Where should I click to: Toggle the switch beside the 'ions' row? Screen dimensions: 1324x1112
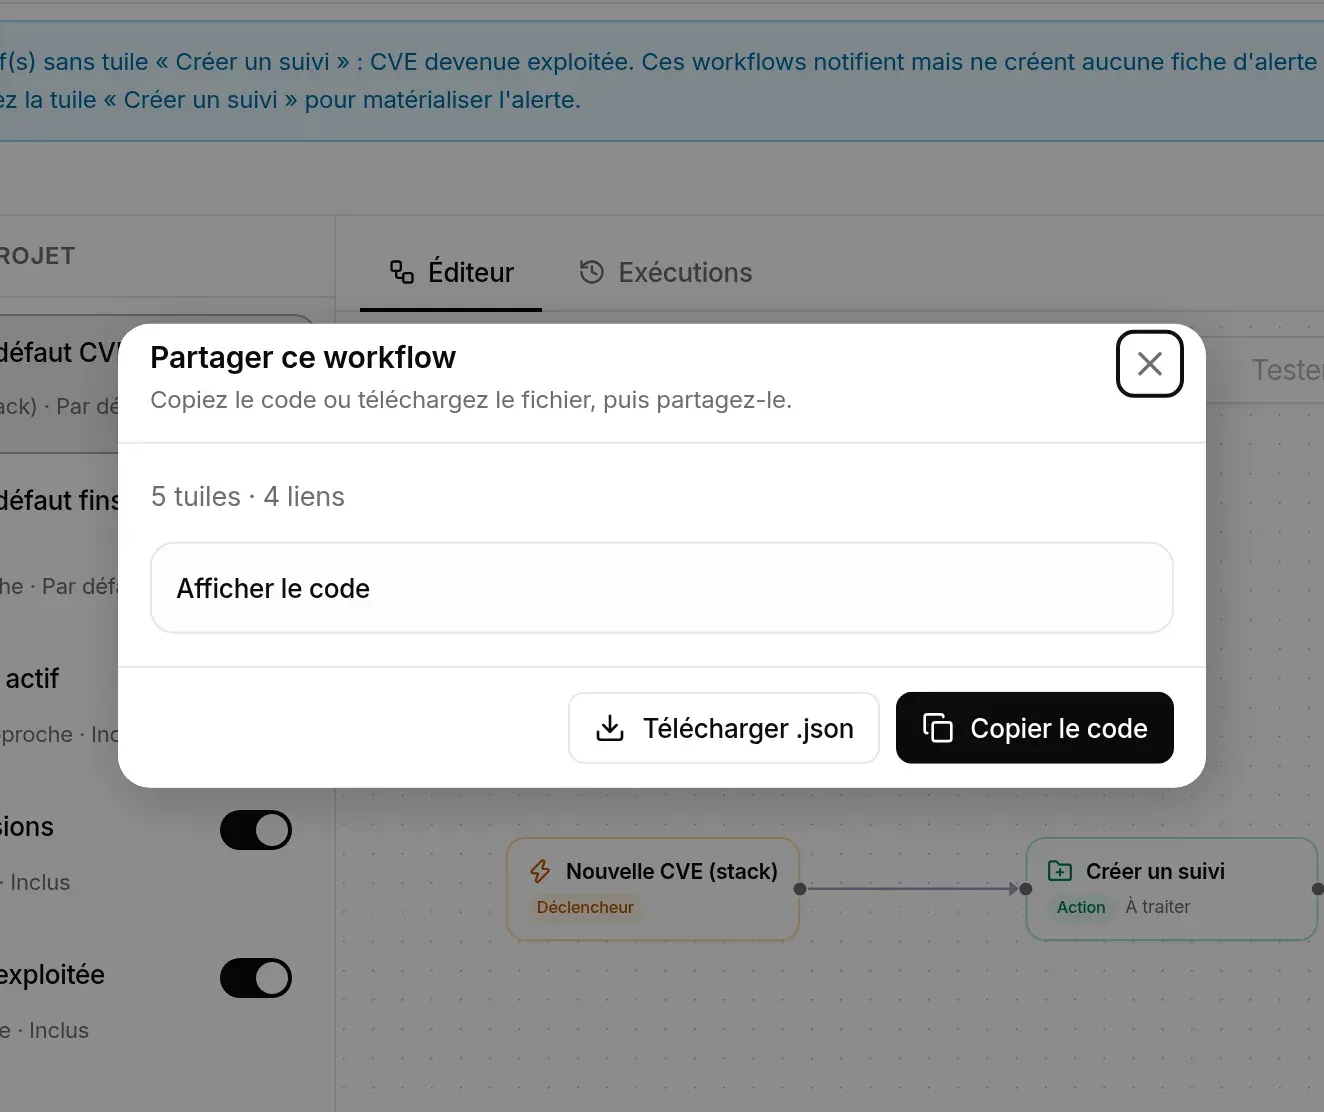click(x=256, y=830)
